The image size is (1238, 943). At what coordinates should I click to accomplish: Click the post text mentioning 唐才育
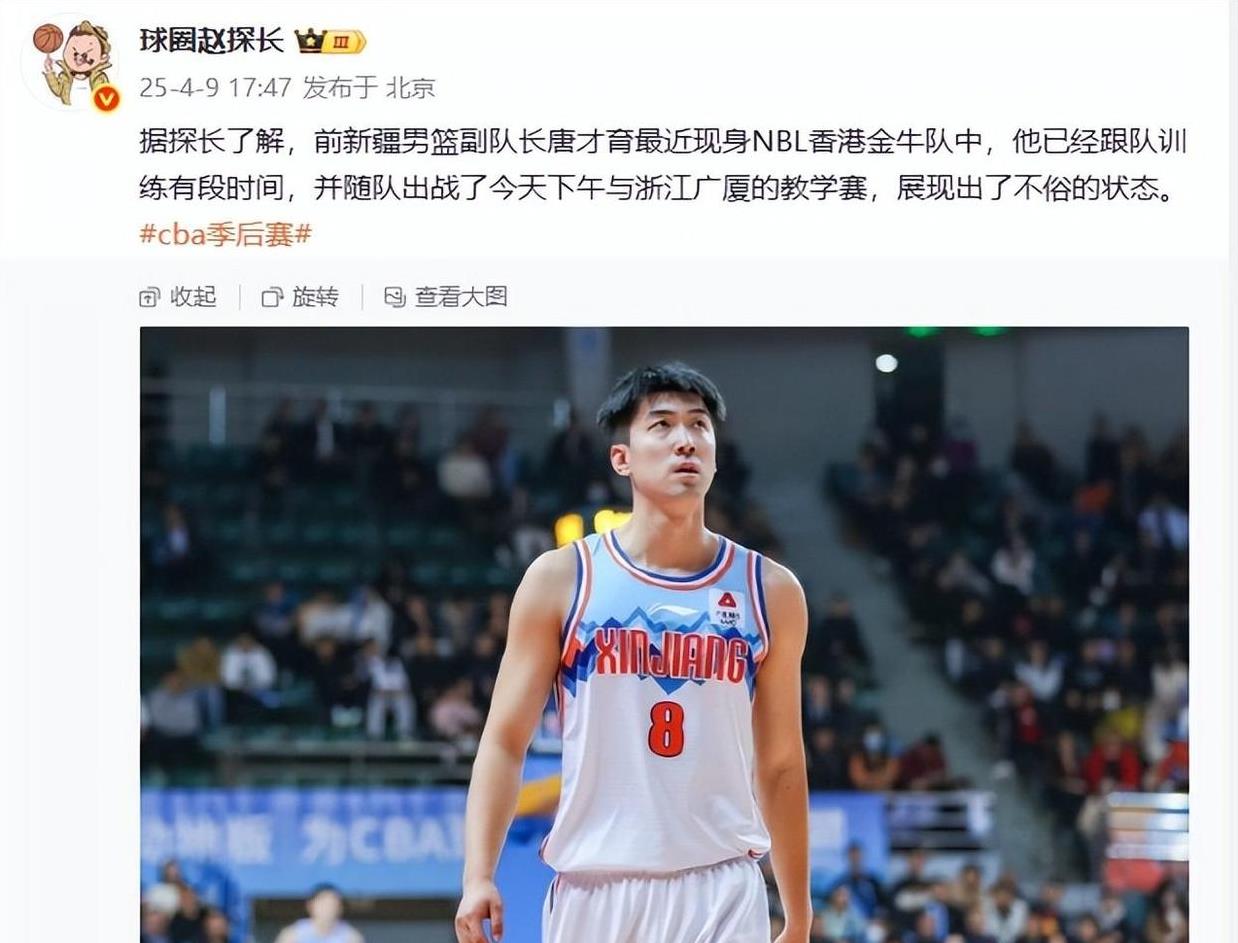coord(663,143)
